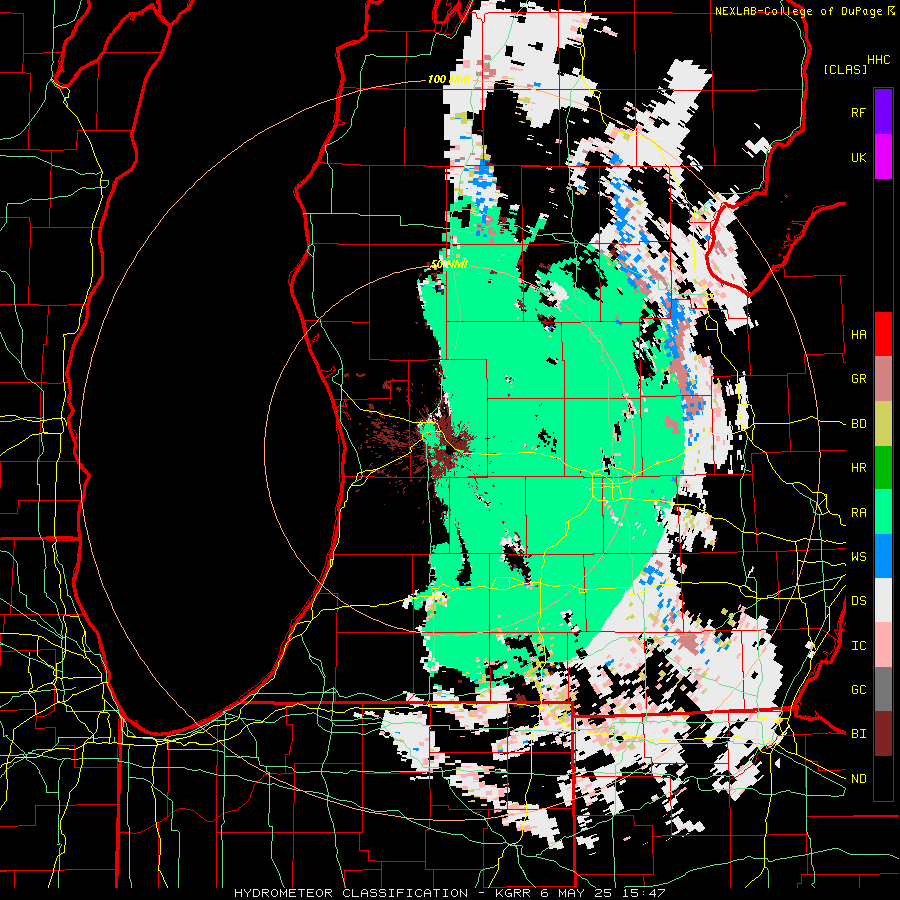Click the BD olive-yellow legend swatch
900x900 pixels.
(x=883, y=424)
